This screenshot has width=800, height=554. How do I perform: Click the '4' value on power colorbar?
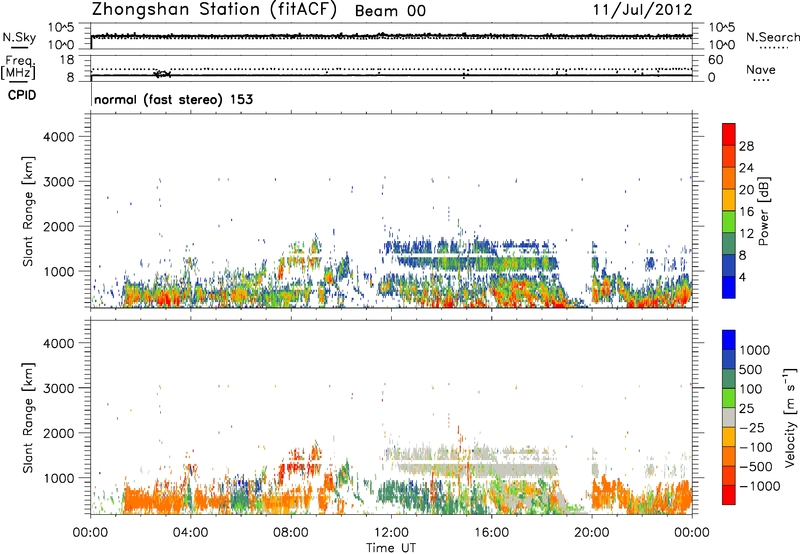click(742, 278)
